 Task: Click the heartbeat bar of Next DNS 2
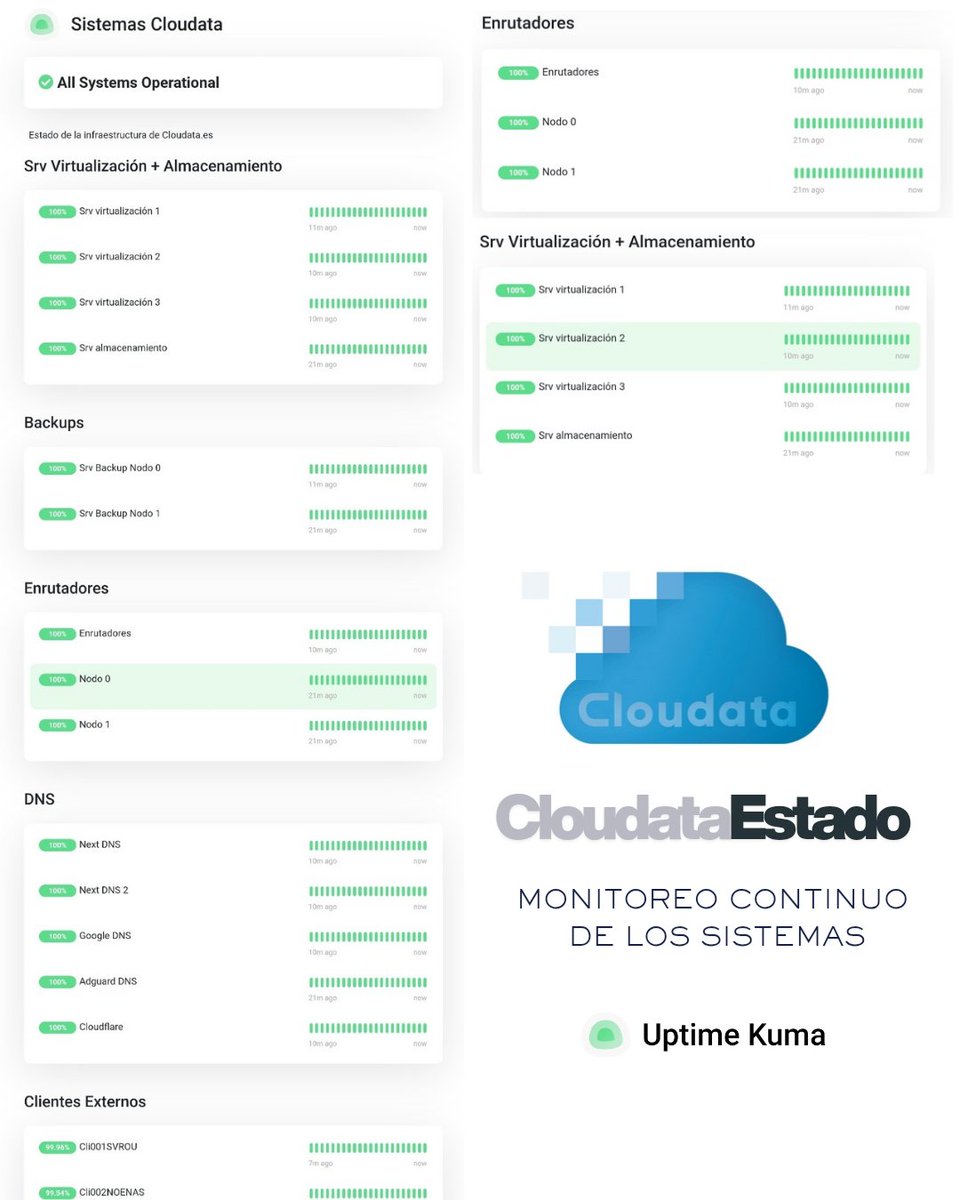[368, 891]
